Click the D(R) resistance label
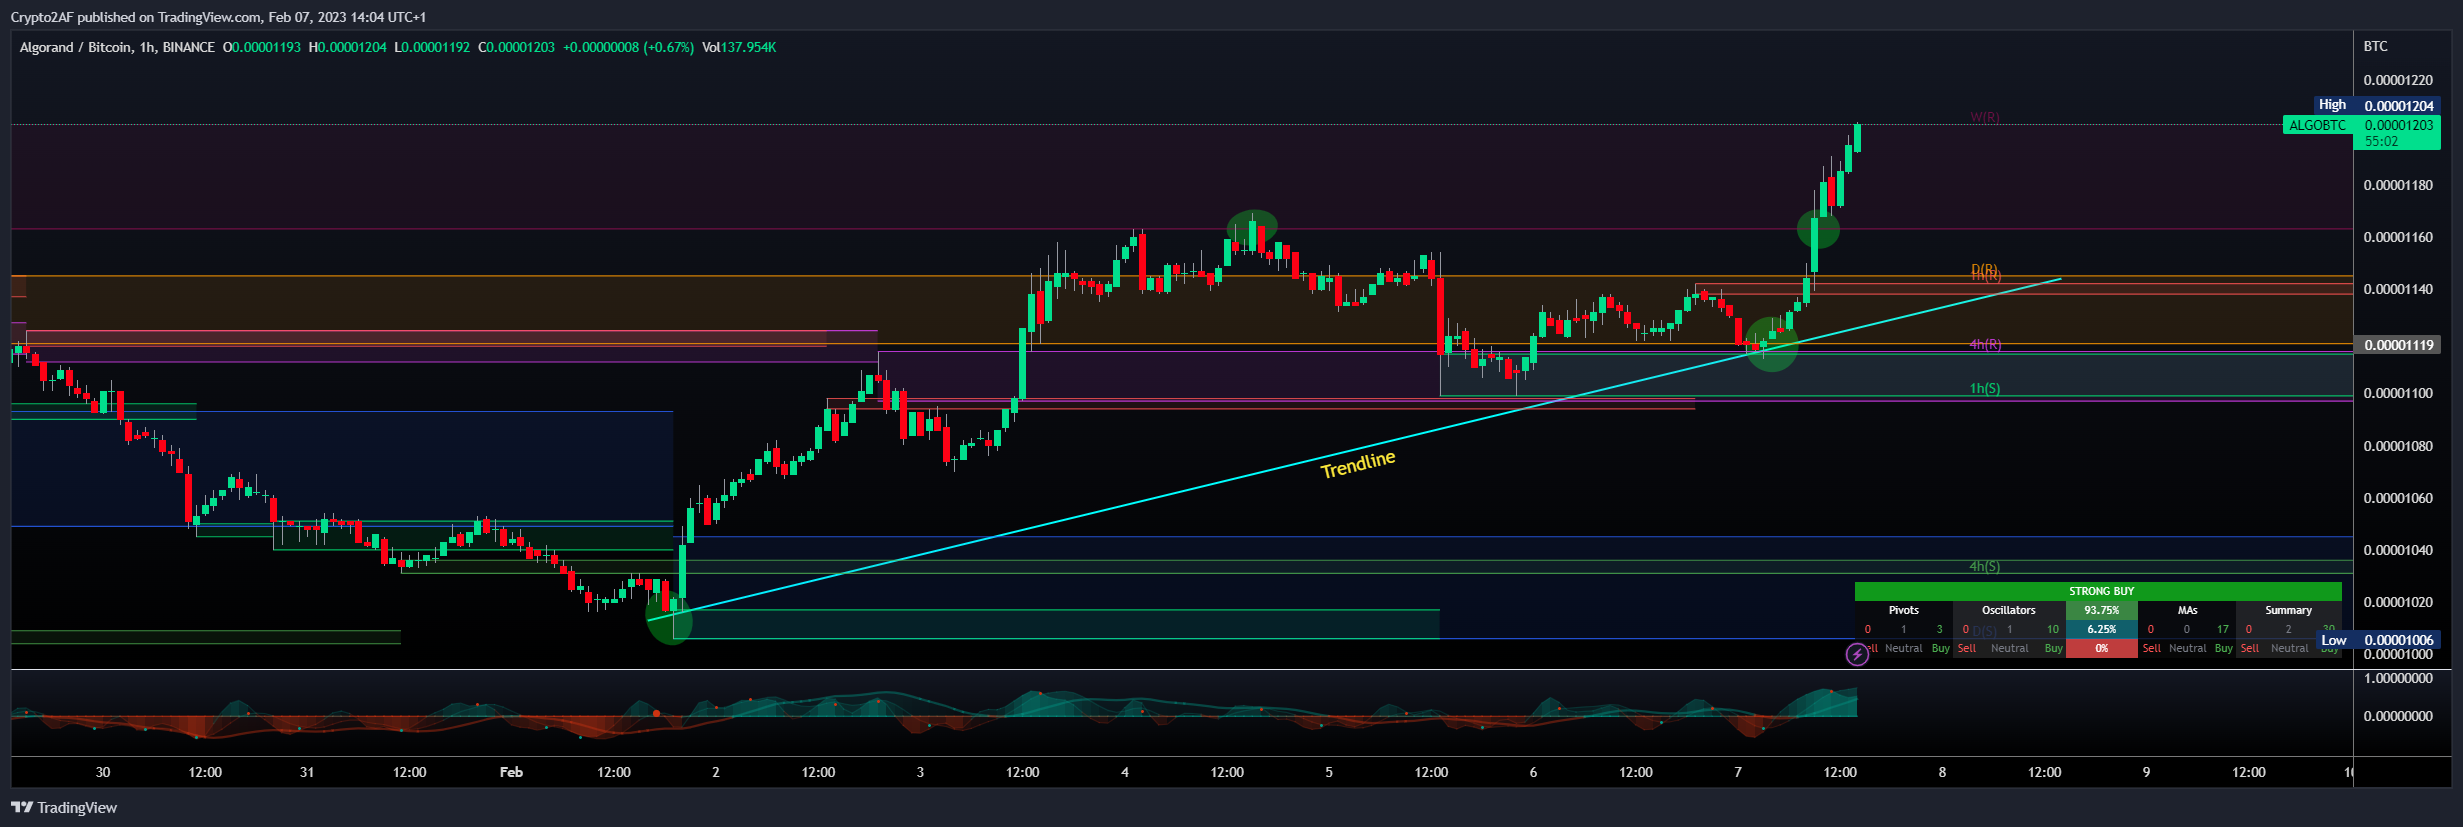The image size is (2463, 827). tap(1985, 269)
